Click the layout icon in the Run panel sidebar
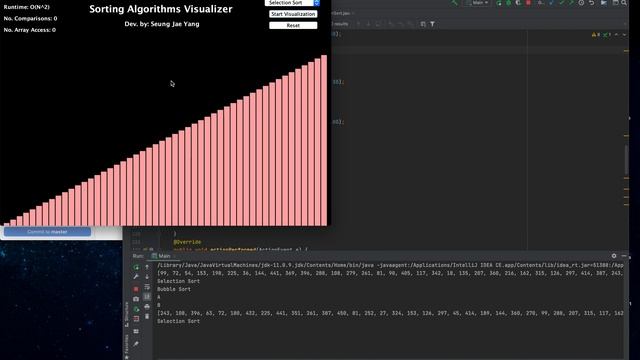 136,331
